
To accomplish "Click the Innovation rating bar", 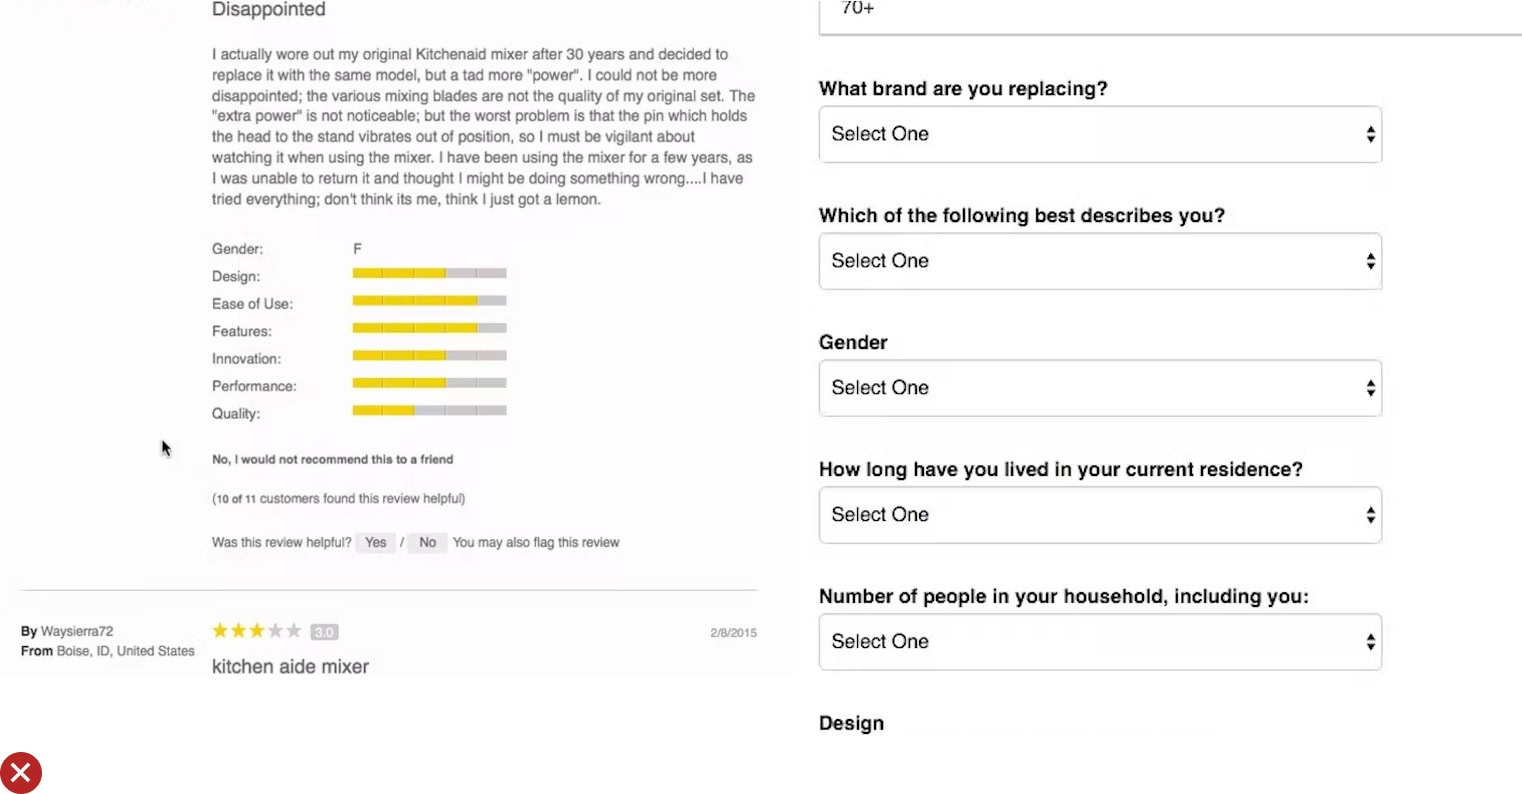I will pos(429,356).
